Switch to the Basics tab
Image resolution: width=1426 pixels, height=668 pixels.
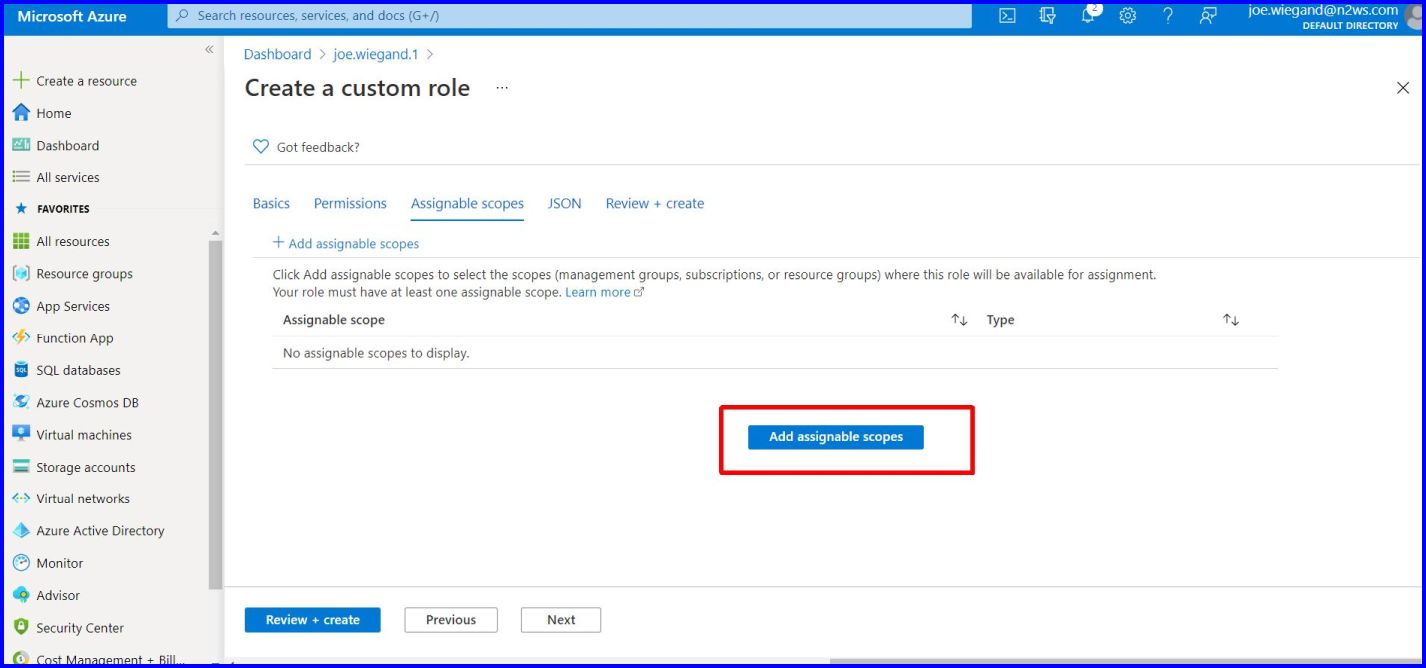point(271,203)
